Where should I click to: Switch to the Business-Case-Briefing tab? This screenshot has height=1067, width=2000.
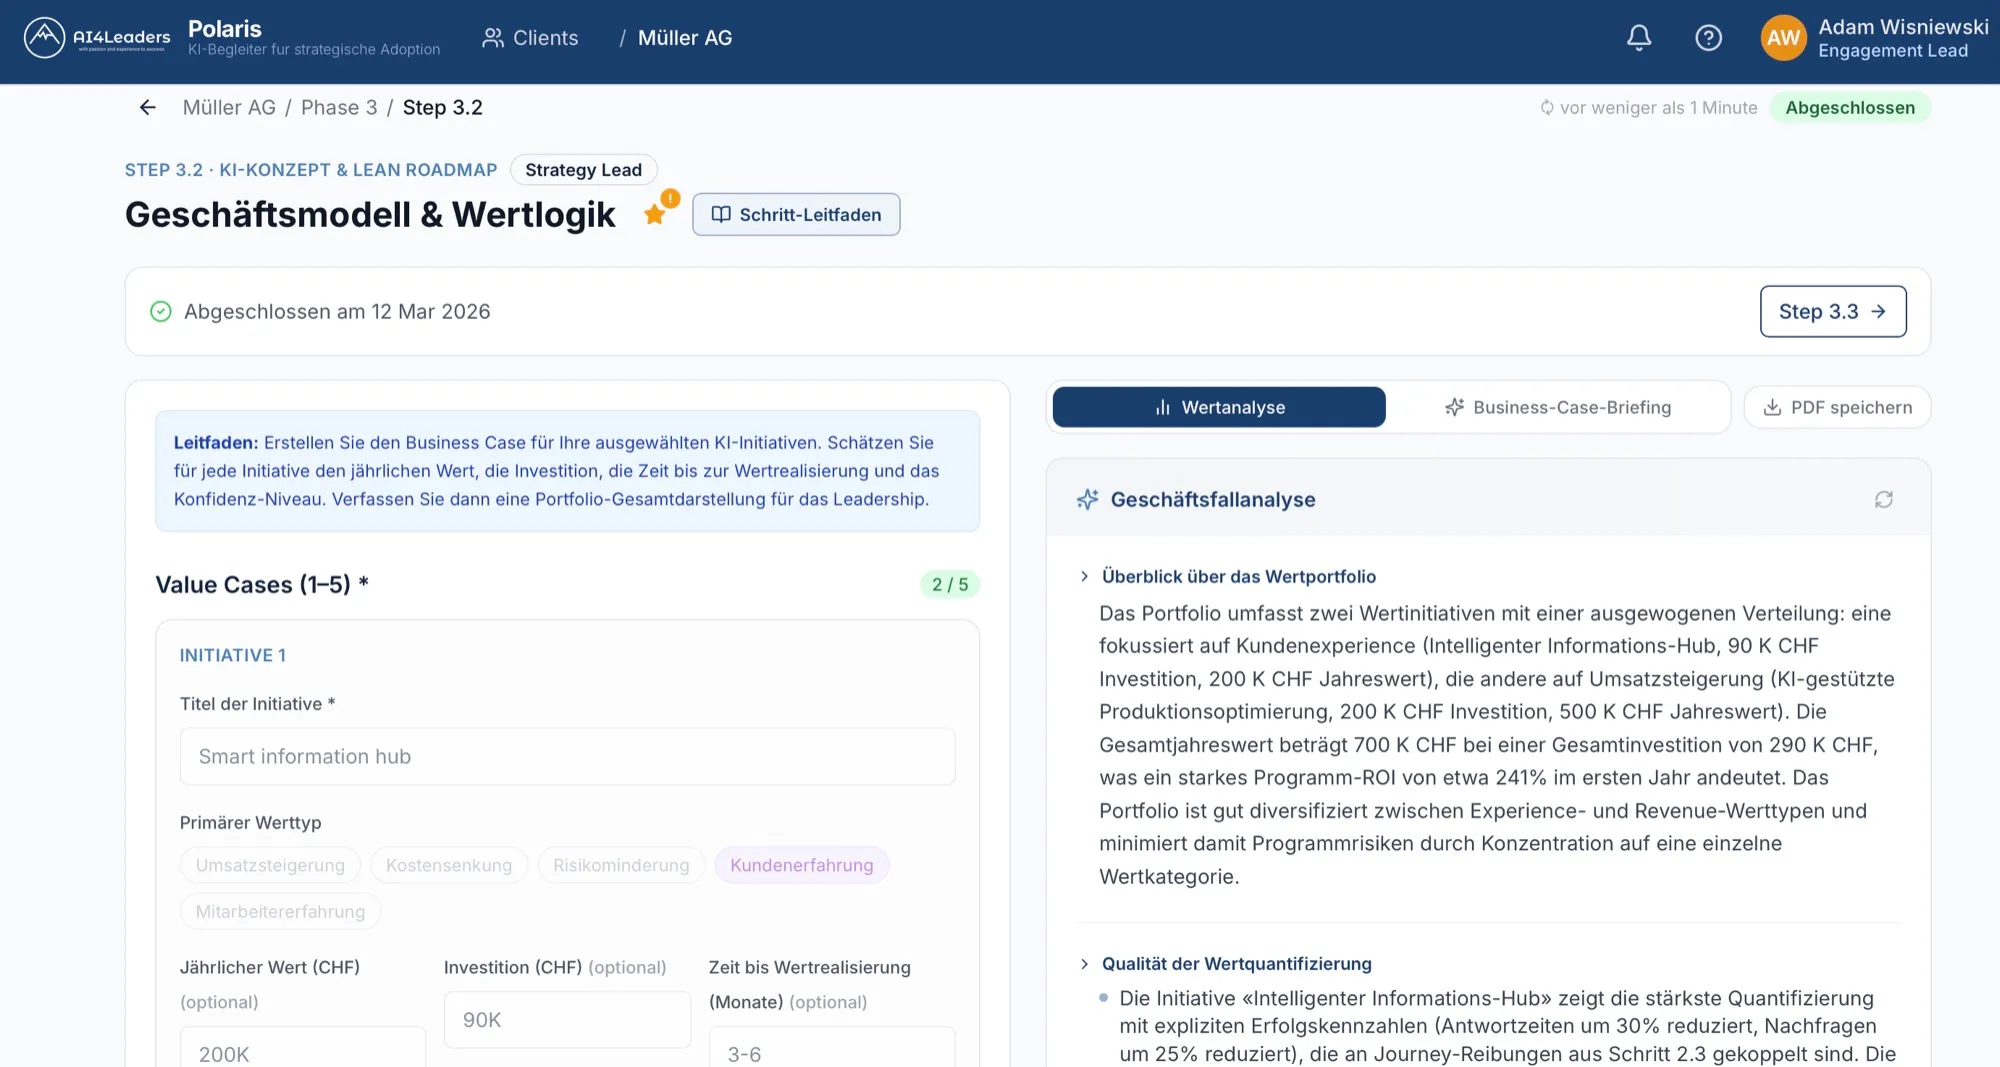coord(1558,407)
